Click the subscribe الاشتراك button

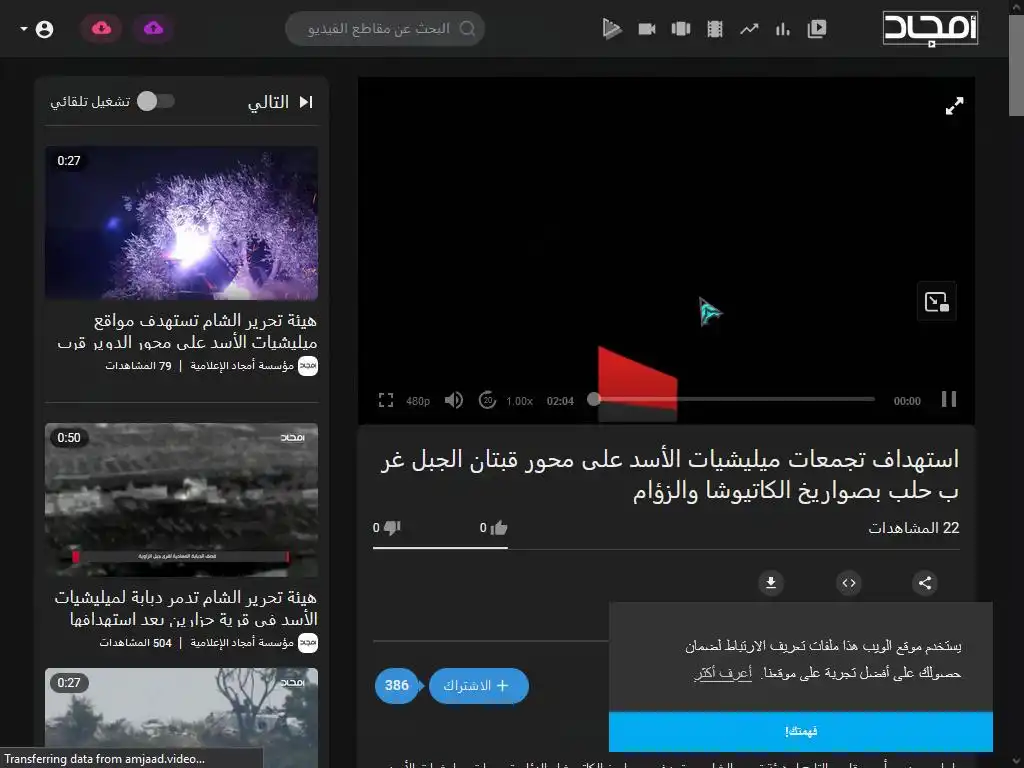click(x=479, y=686)
